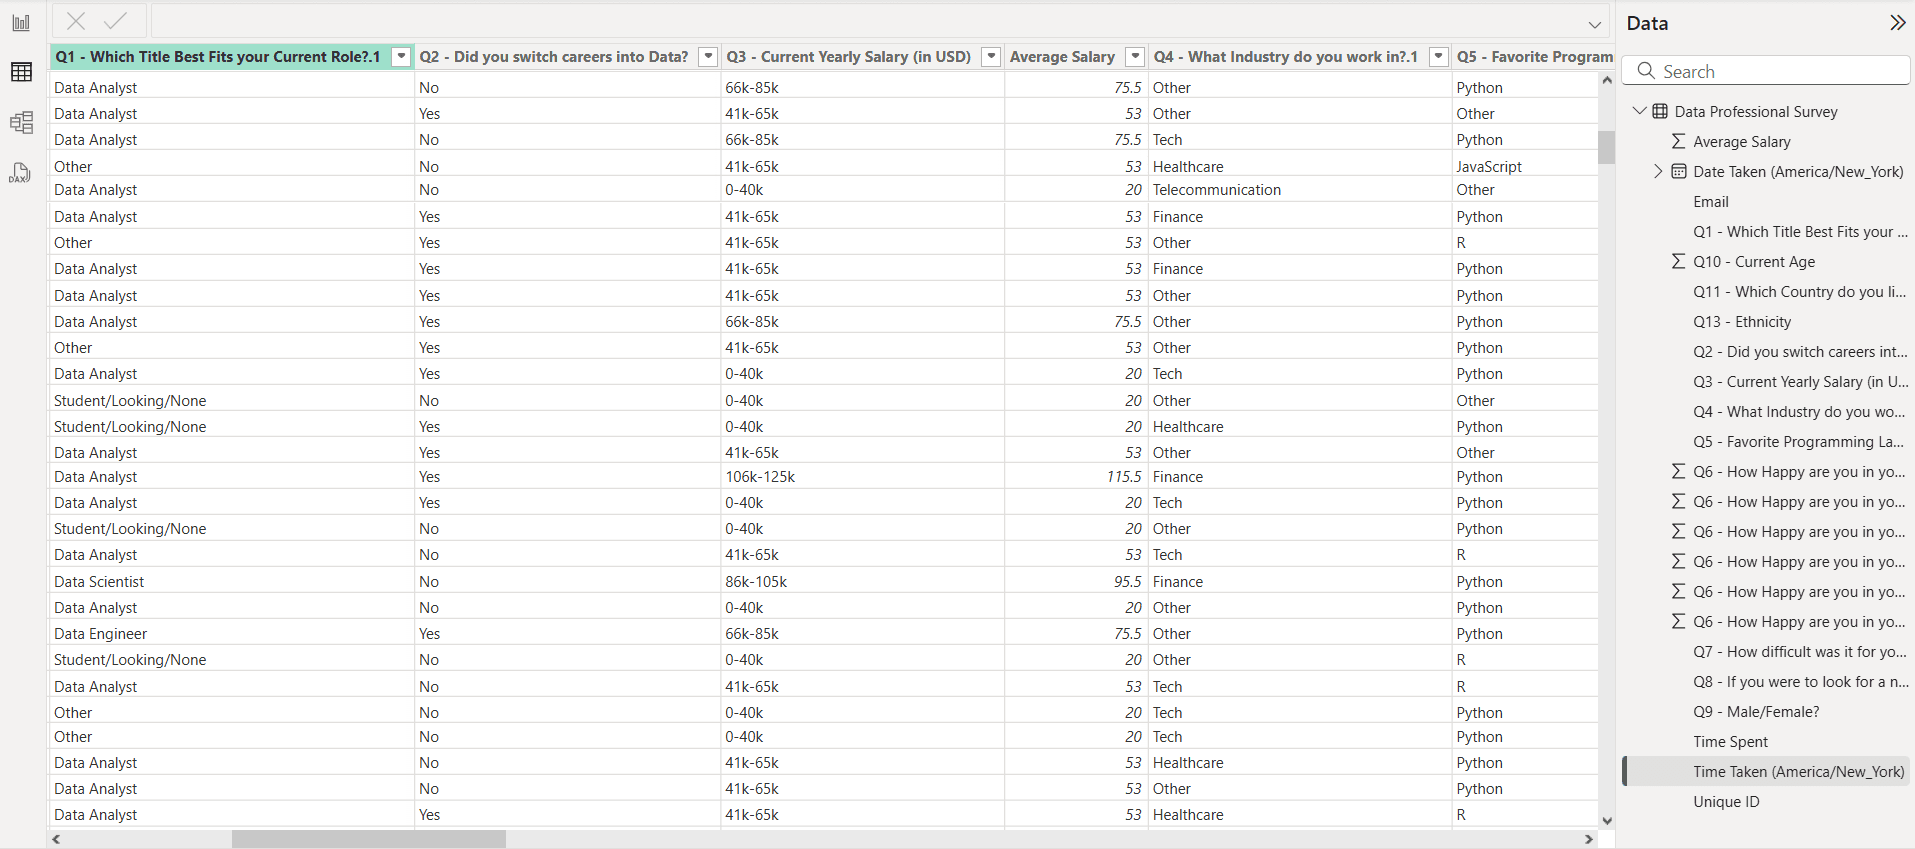Click the Search magnifier icon

[1645, 71]
